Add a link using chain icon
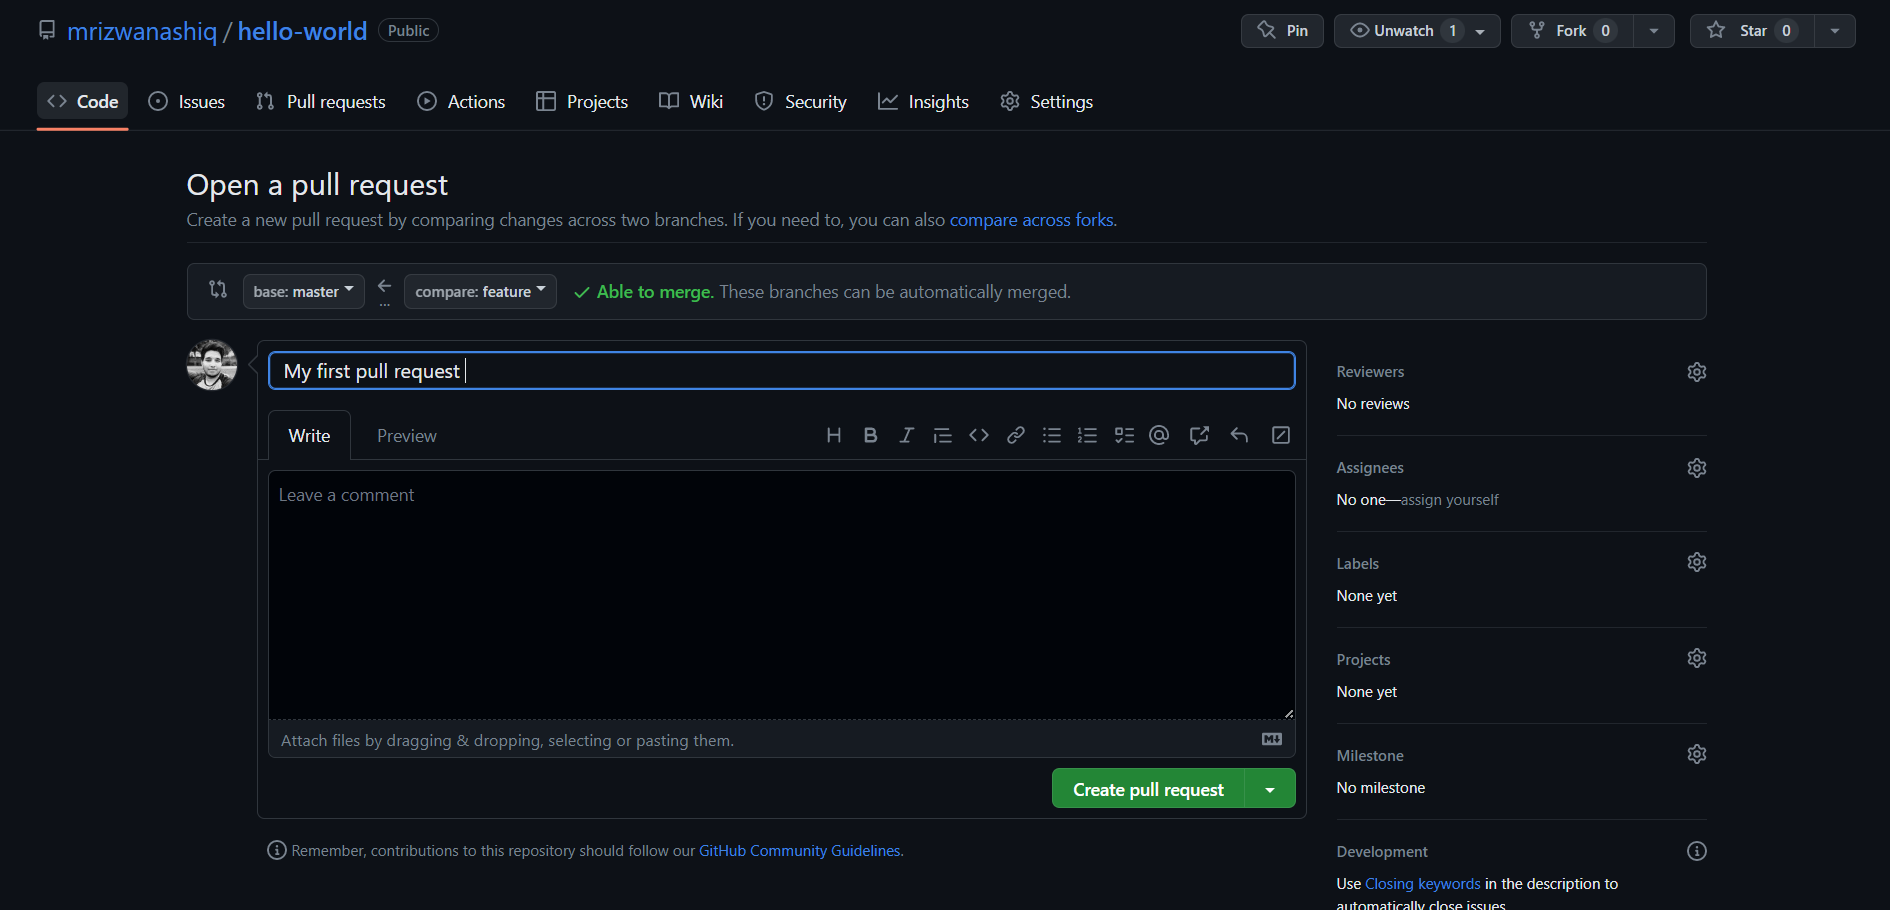The image size is (1890, 910). click(1015, 435)
